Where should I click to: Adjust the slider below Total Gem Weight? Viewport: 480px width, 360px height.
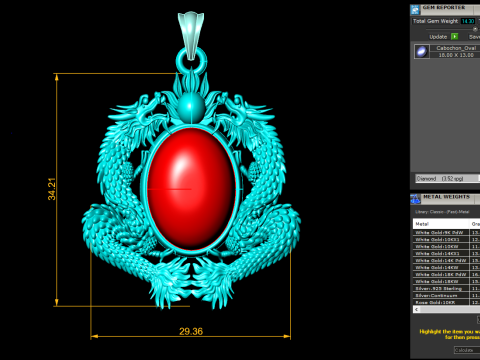coord(475,29)
